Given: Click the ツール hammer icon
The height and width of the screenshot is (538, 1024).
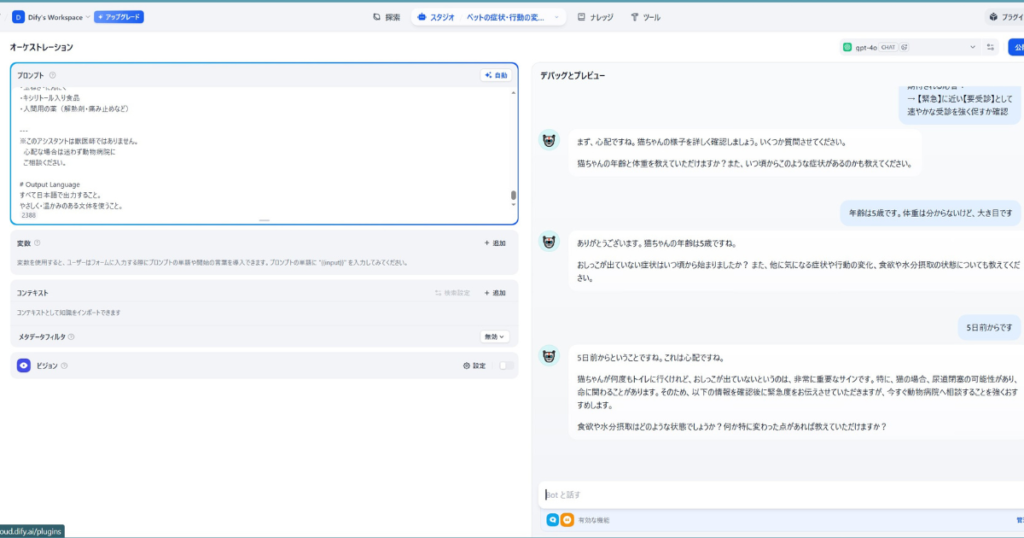Looking at the screenshot, I should pyautogui.click(x=634, y=17).
